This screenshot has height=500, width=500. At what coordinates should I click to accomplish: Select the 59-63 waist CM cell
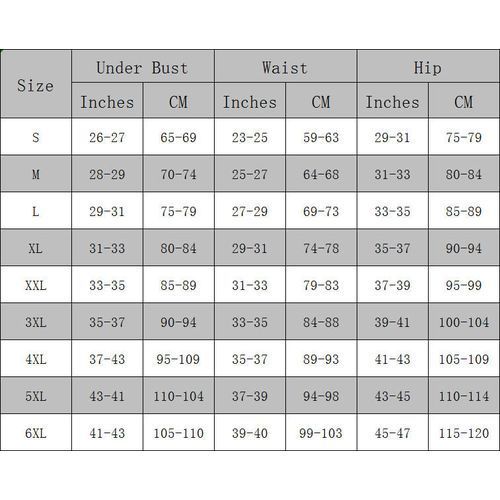[x=321, y=137]
